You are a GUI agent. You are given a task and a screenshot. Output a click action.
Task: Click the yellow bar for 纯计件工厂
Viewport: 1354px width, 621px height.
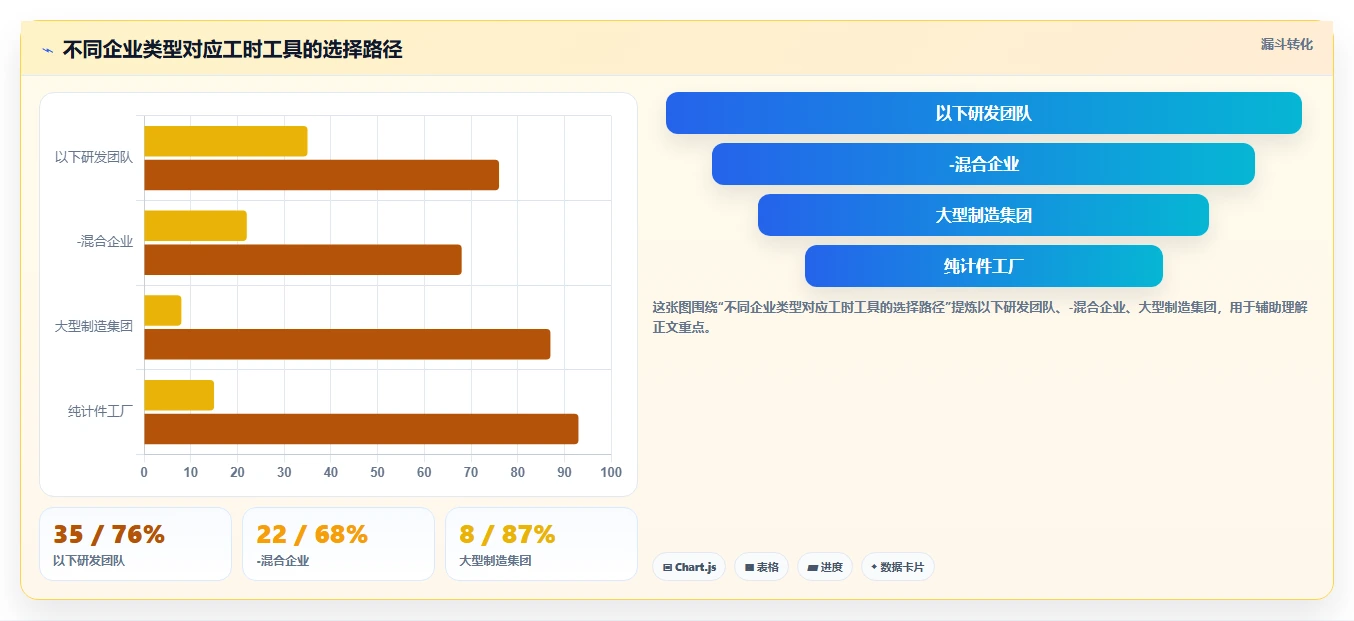(179, 395)
